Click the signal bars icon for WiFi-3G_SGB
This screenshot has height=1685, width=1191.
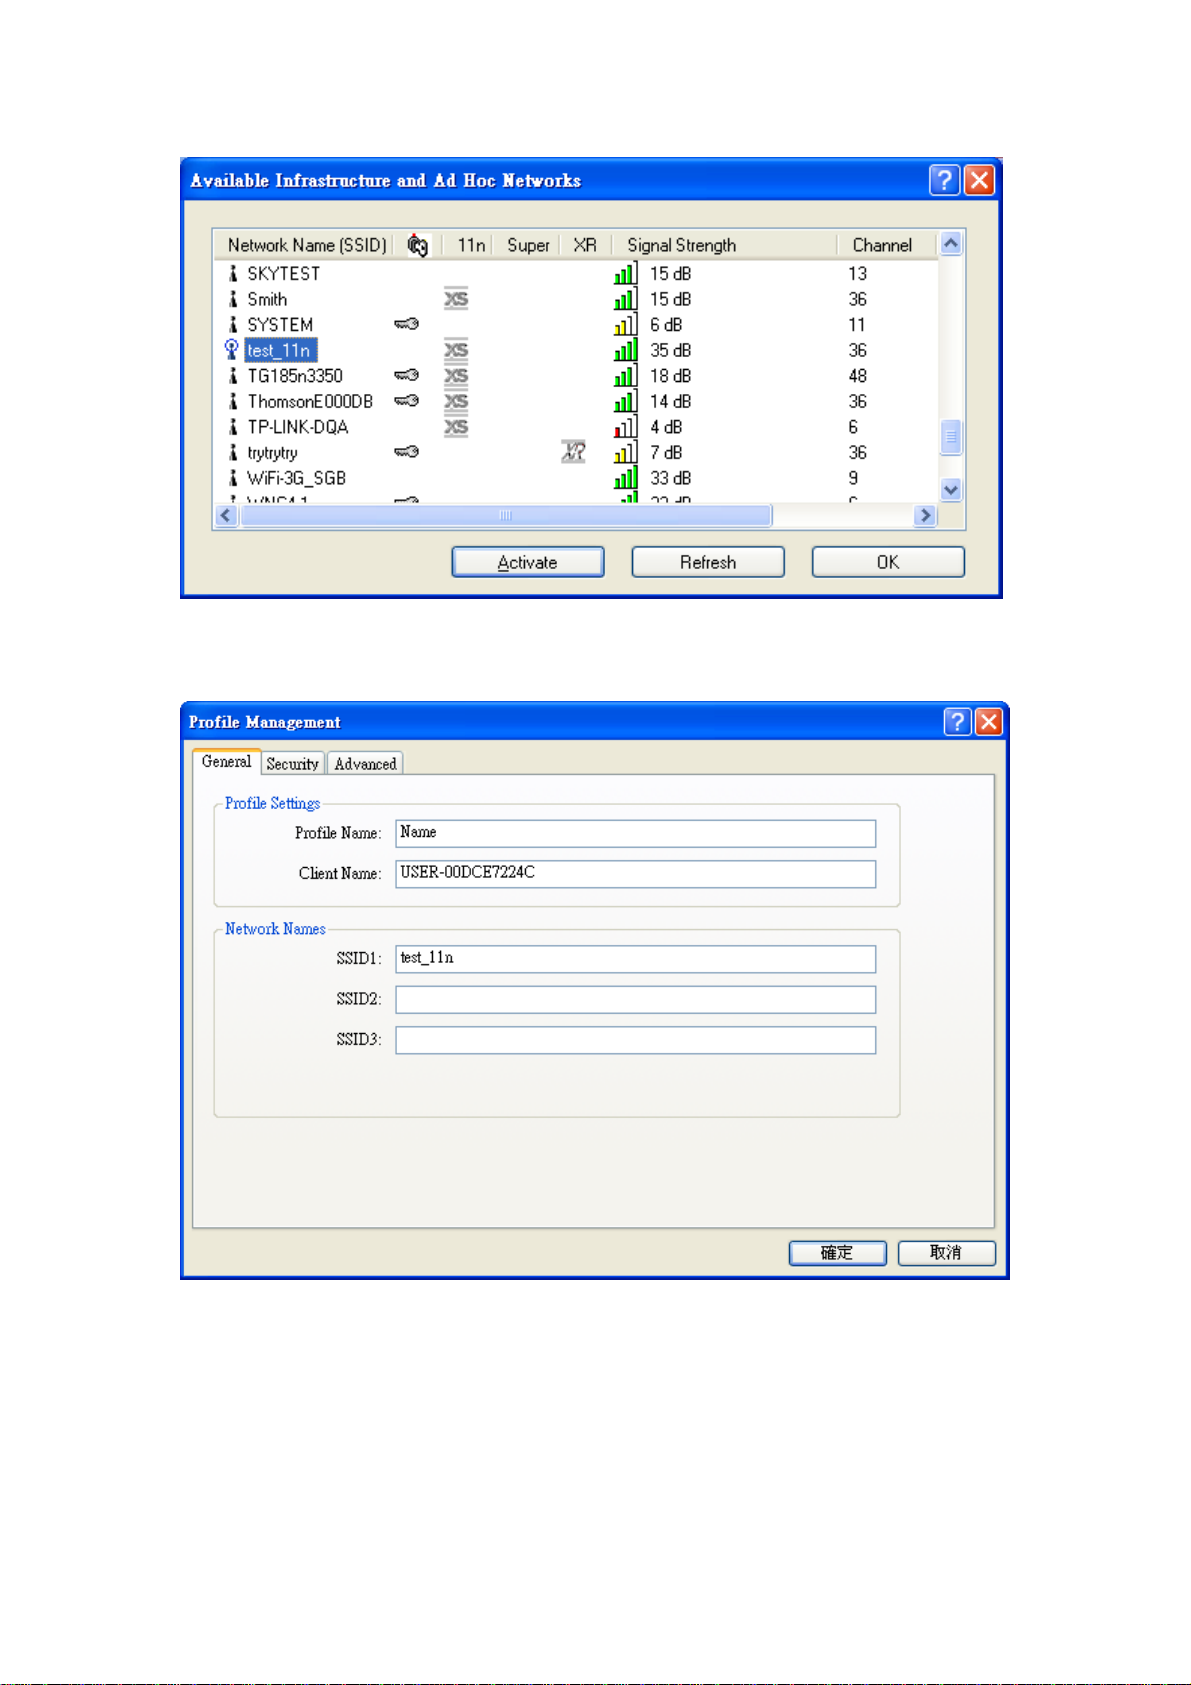click(x=626, y=478)
